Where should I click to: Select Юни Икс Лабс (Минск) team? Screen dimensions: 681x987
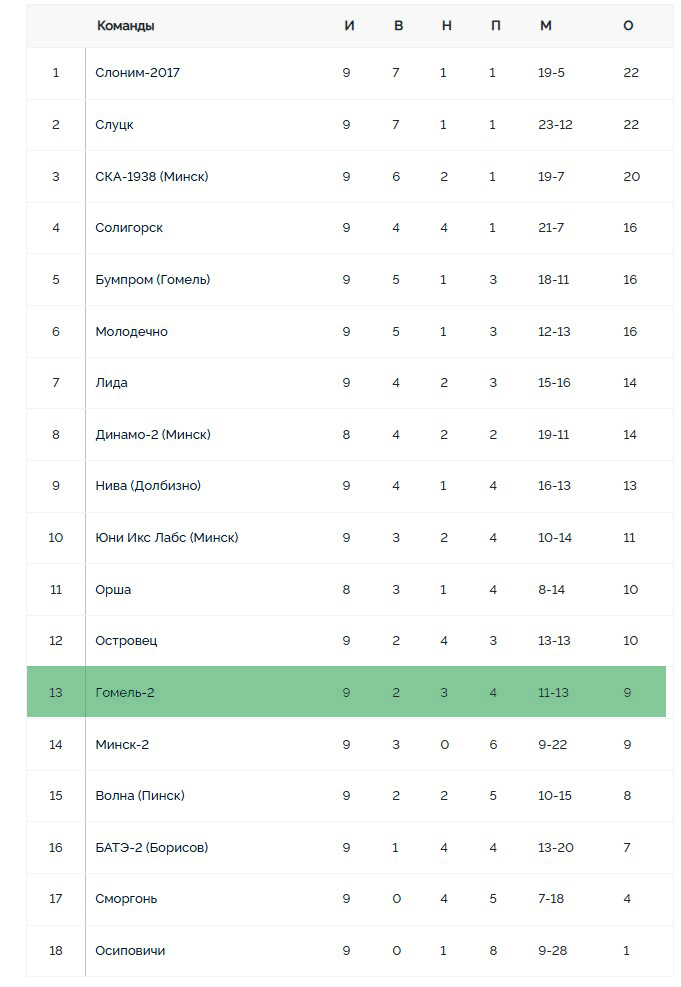[167, 538]
